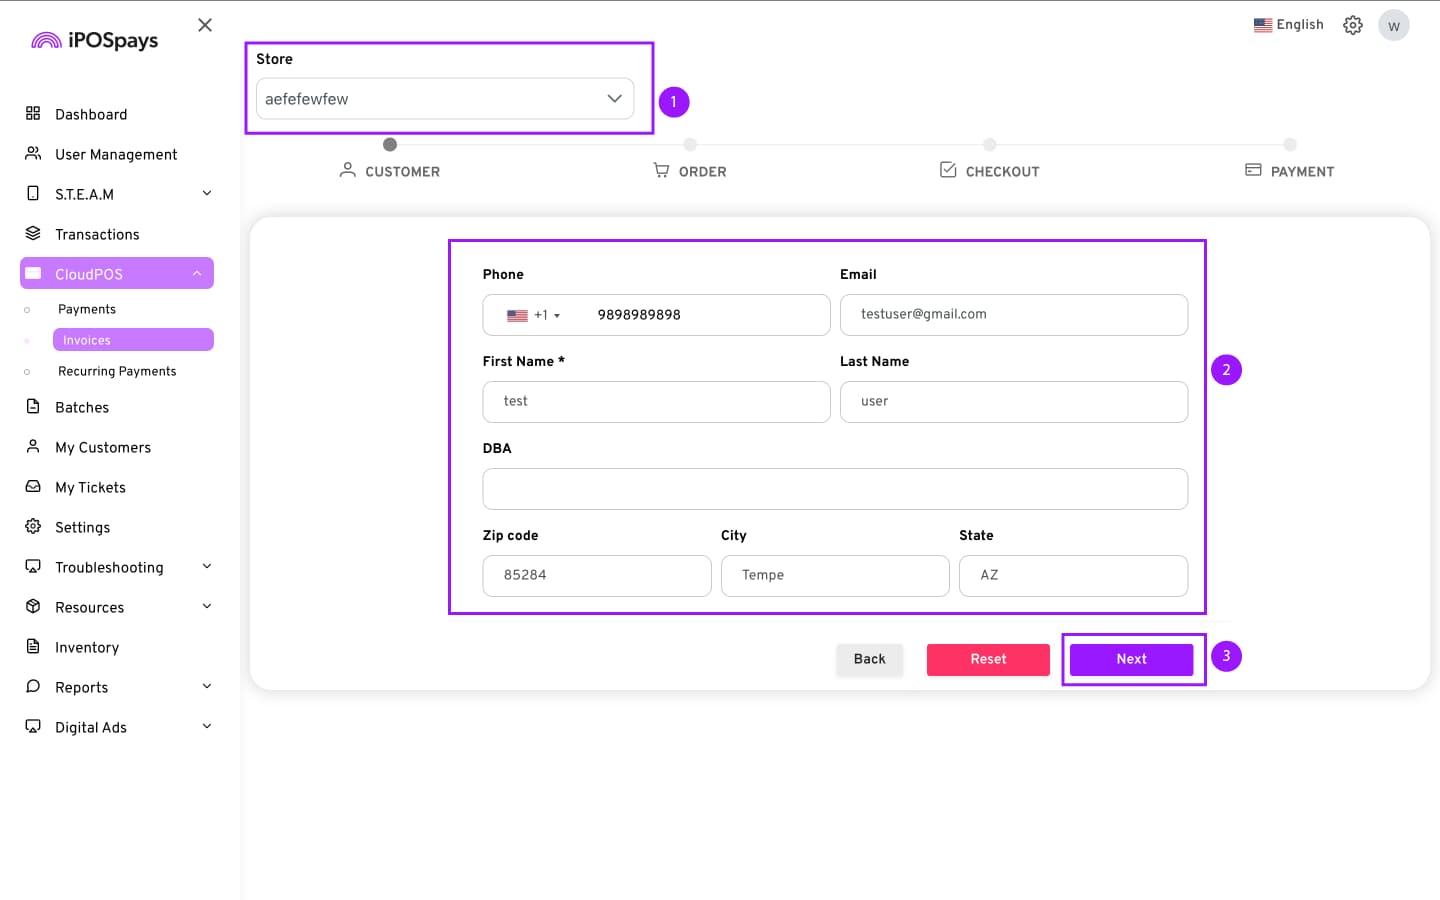This screenshot has width=1440, height=900.
Task: Click into the DBA input field
Action: click(x=835, y=489)
